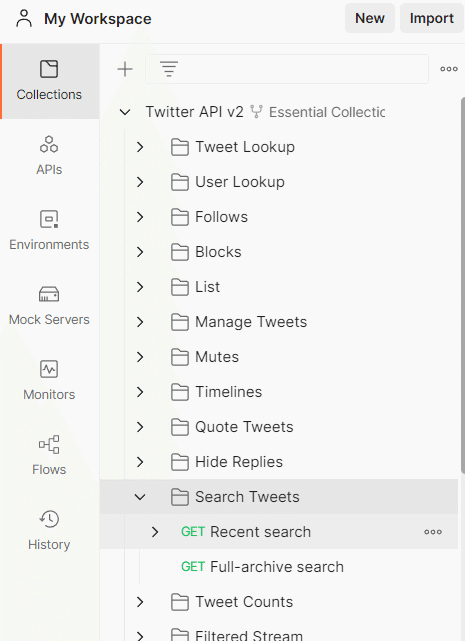The image size is (465, 641).
Task: Expand the Recent search request examples
Action: click(x=155, y=532)
